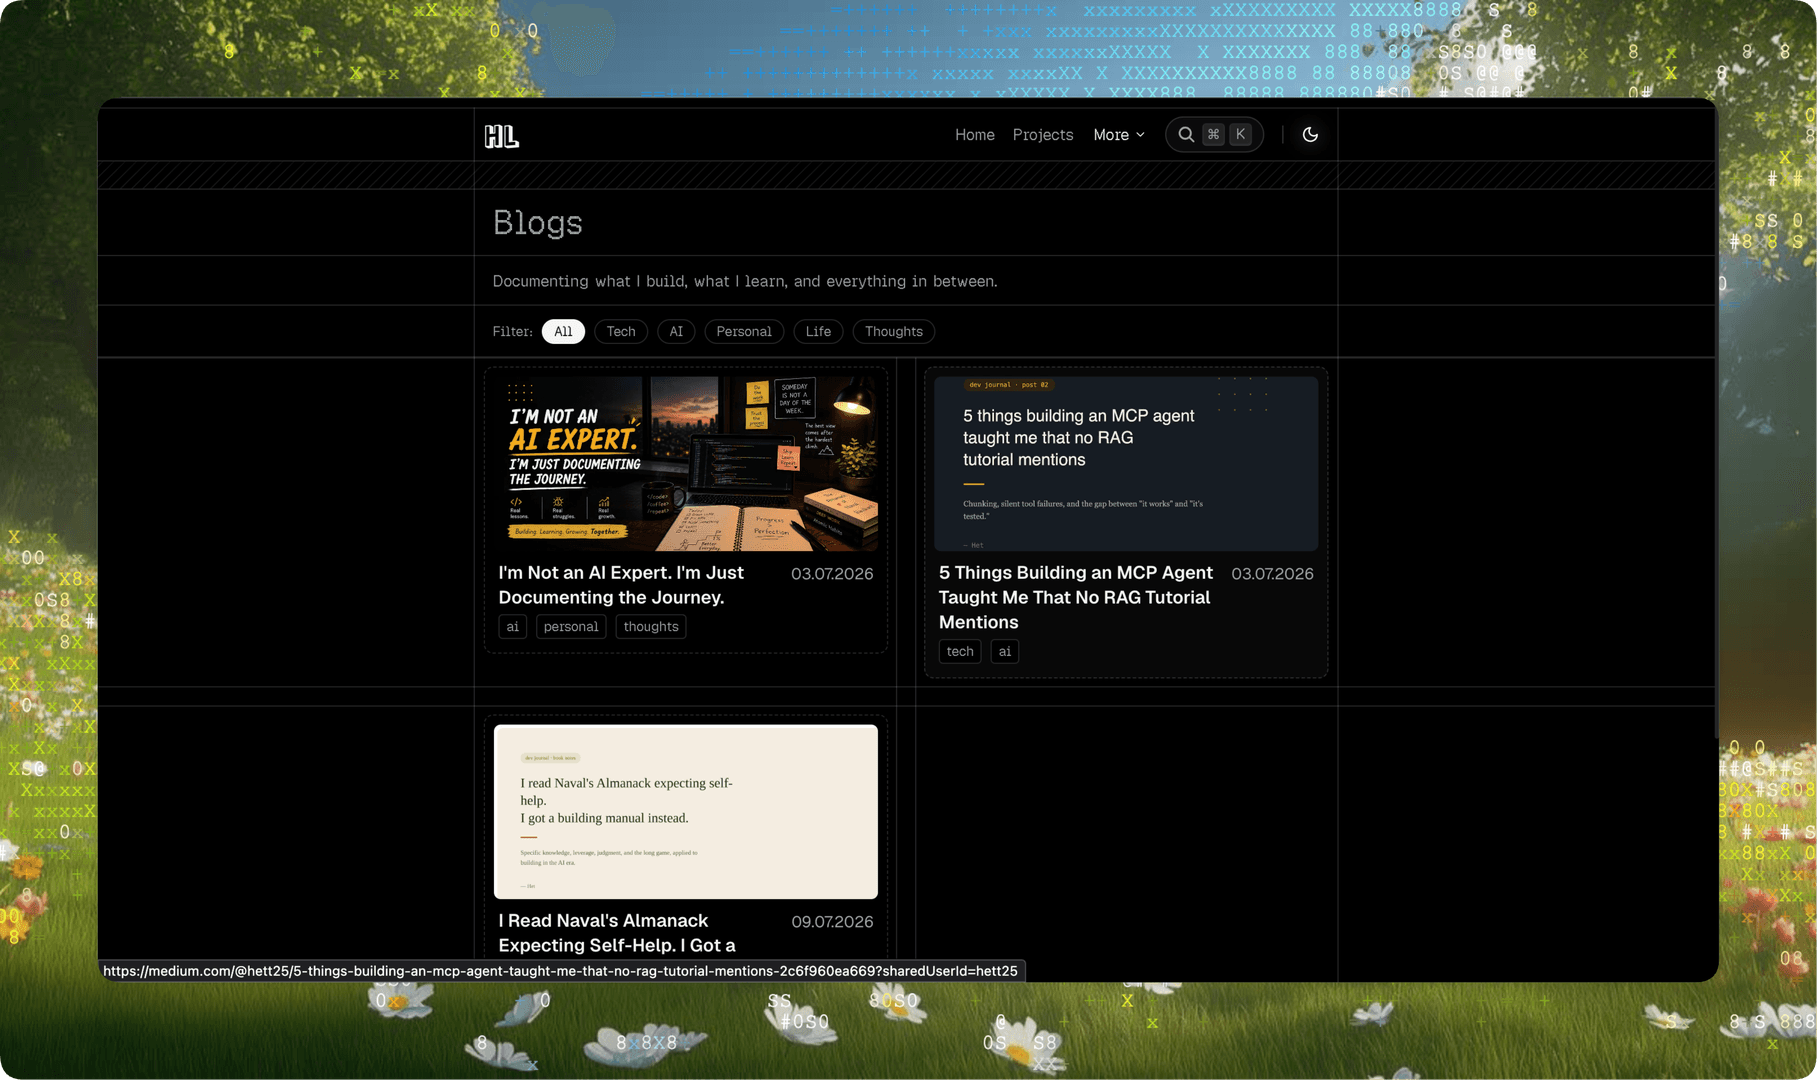Click 'ai' tag on MCP post
The width and height of the screenshot is (1817, 1080).
[x=1005, y=651]
